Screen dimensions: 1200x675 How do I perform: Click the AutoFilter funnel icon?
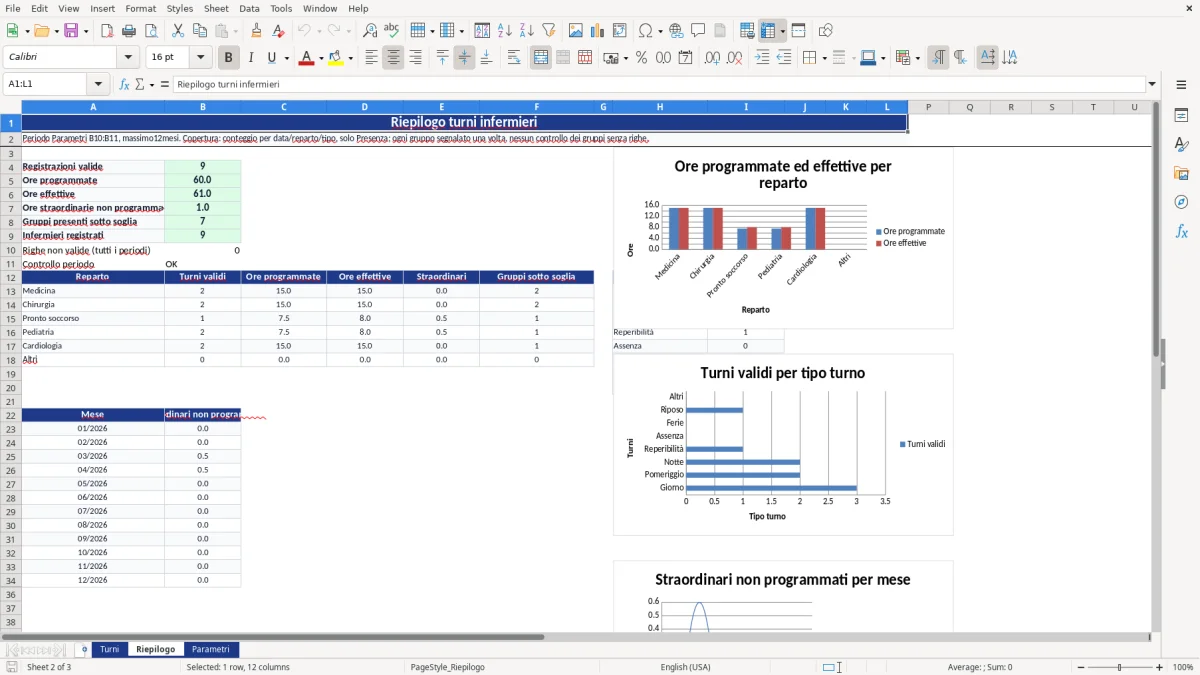(x=548, y=31)
